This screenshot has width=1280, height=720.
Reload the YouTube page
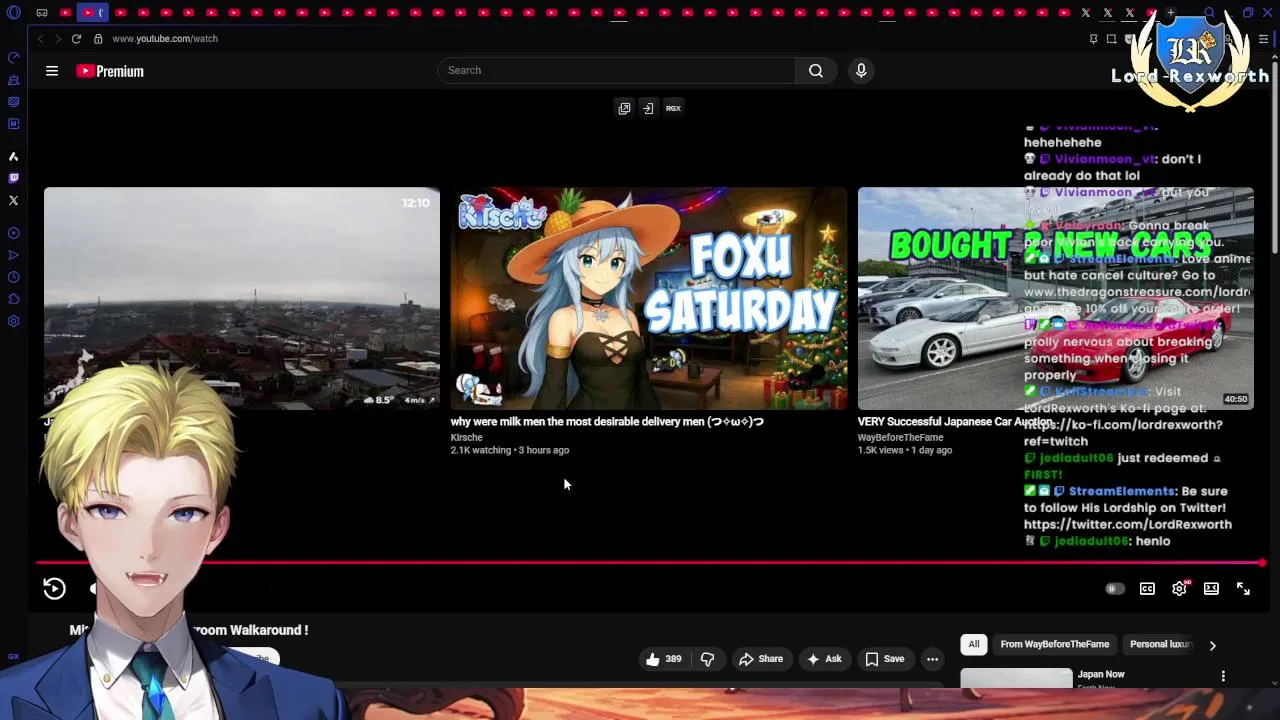(76, 39)
